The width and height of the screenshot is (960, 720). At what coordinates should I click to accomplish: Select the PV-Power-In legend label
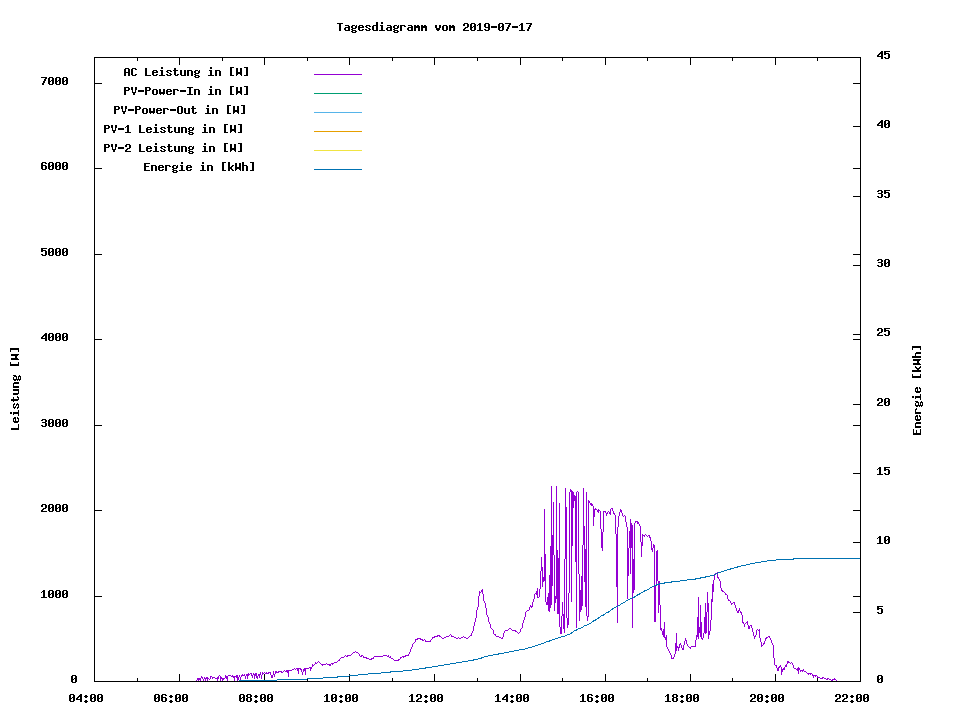click(x=193, y=91)
